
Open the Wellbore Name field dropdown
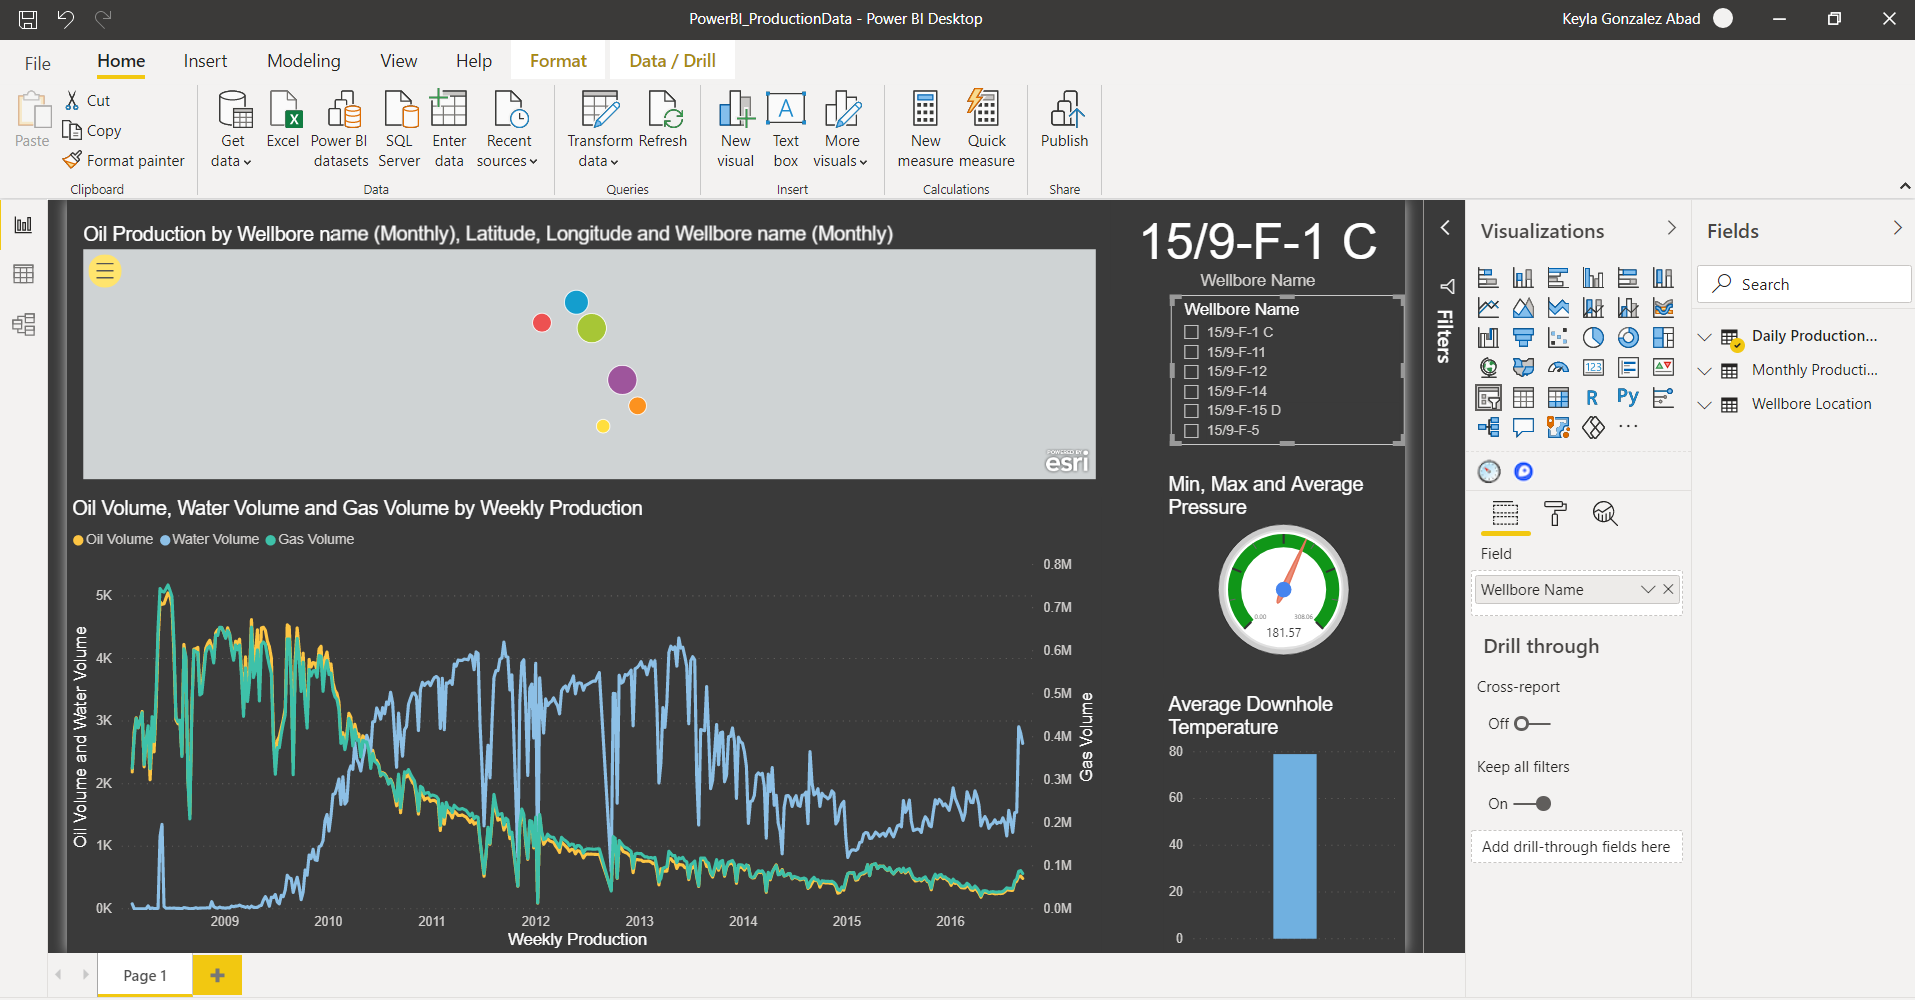tap(1646, 589)
